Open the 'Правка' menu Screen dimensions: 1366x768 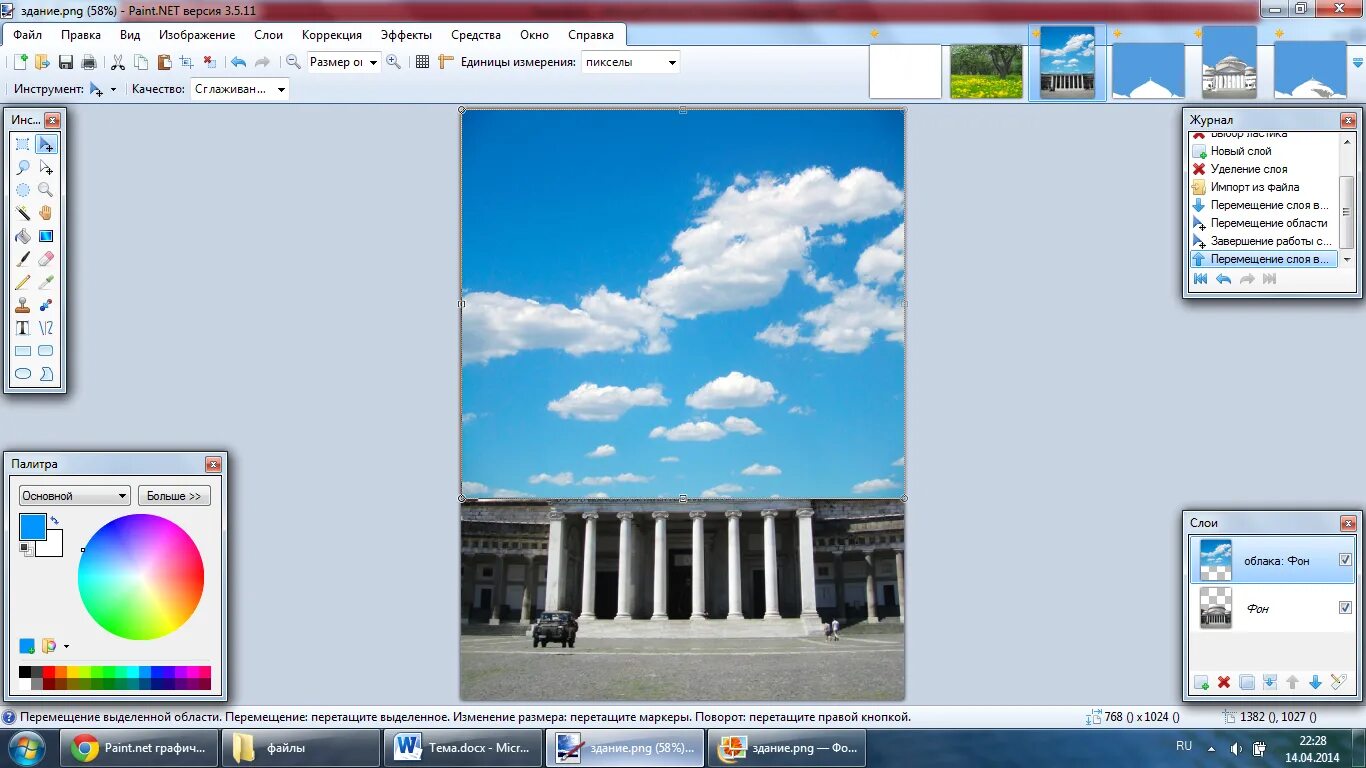[x=81, y=35]
